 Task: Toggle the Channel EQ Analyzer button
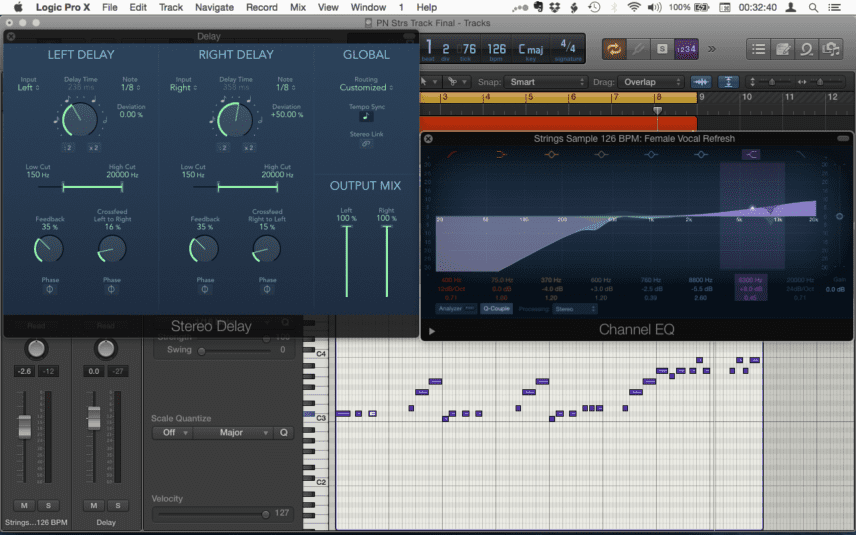click(456, 309)
